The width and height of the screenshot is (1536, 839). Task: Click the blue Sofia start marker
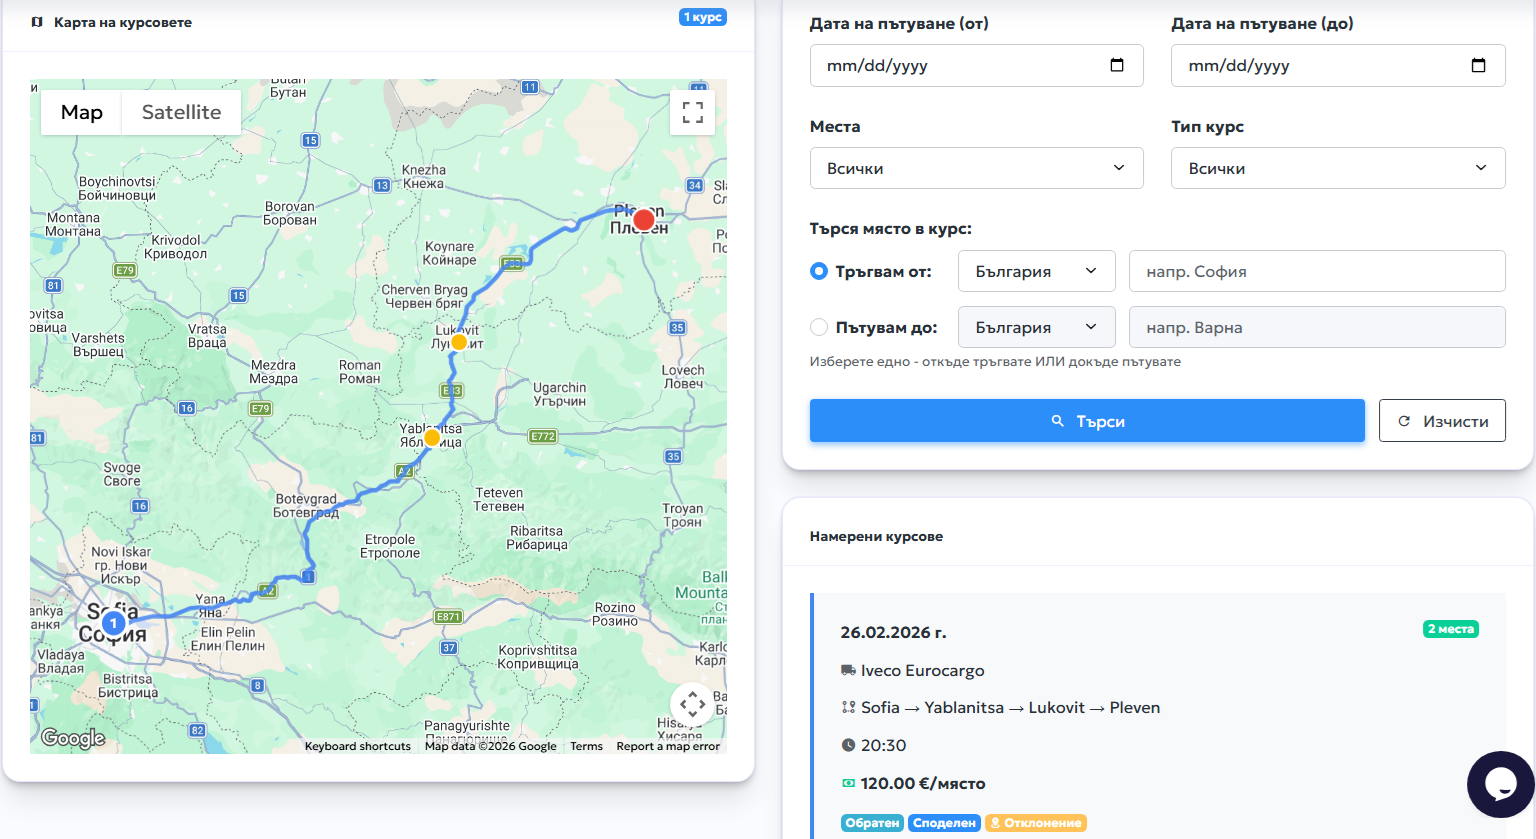(114, 623)
